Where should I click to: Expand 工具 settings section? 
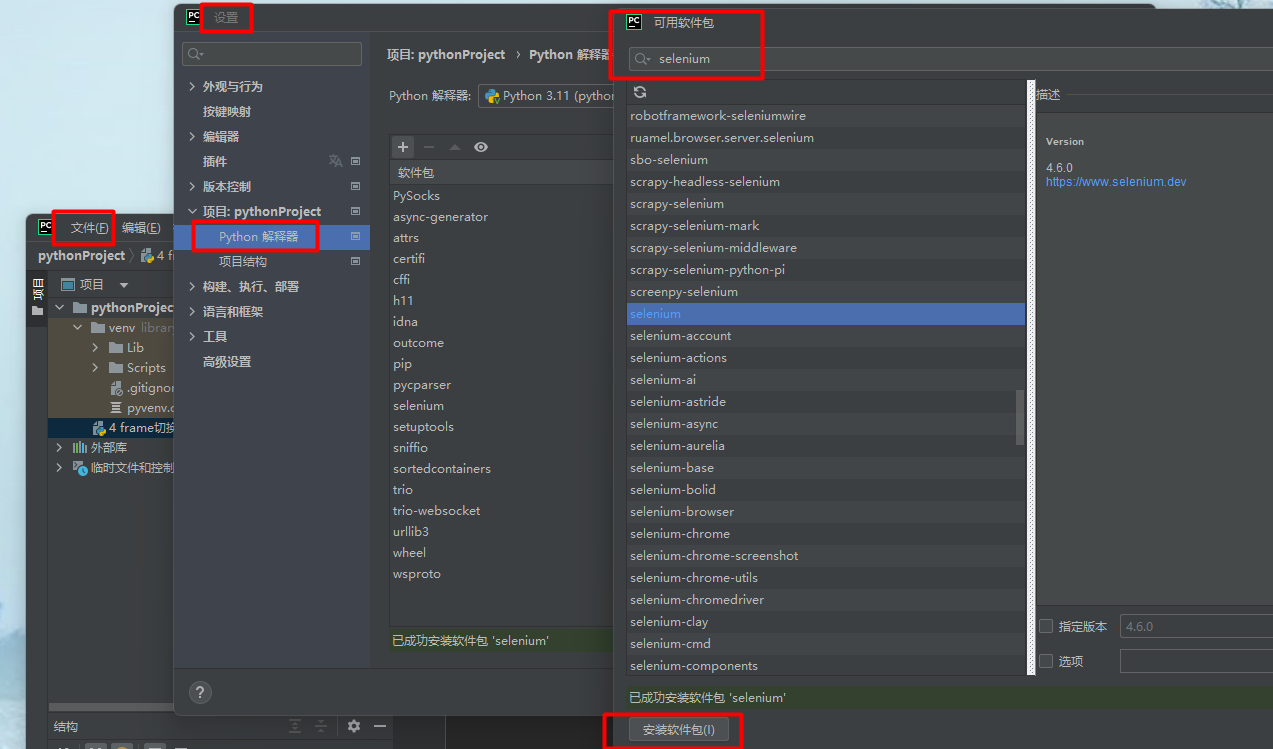192,336
